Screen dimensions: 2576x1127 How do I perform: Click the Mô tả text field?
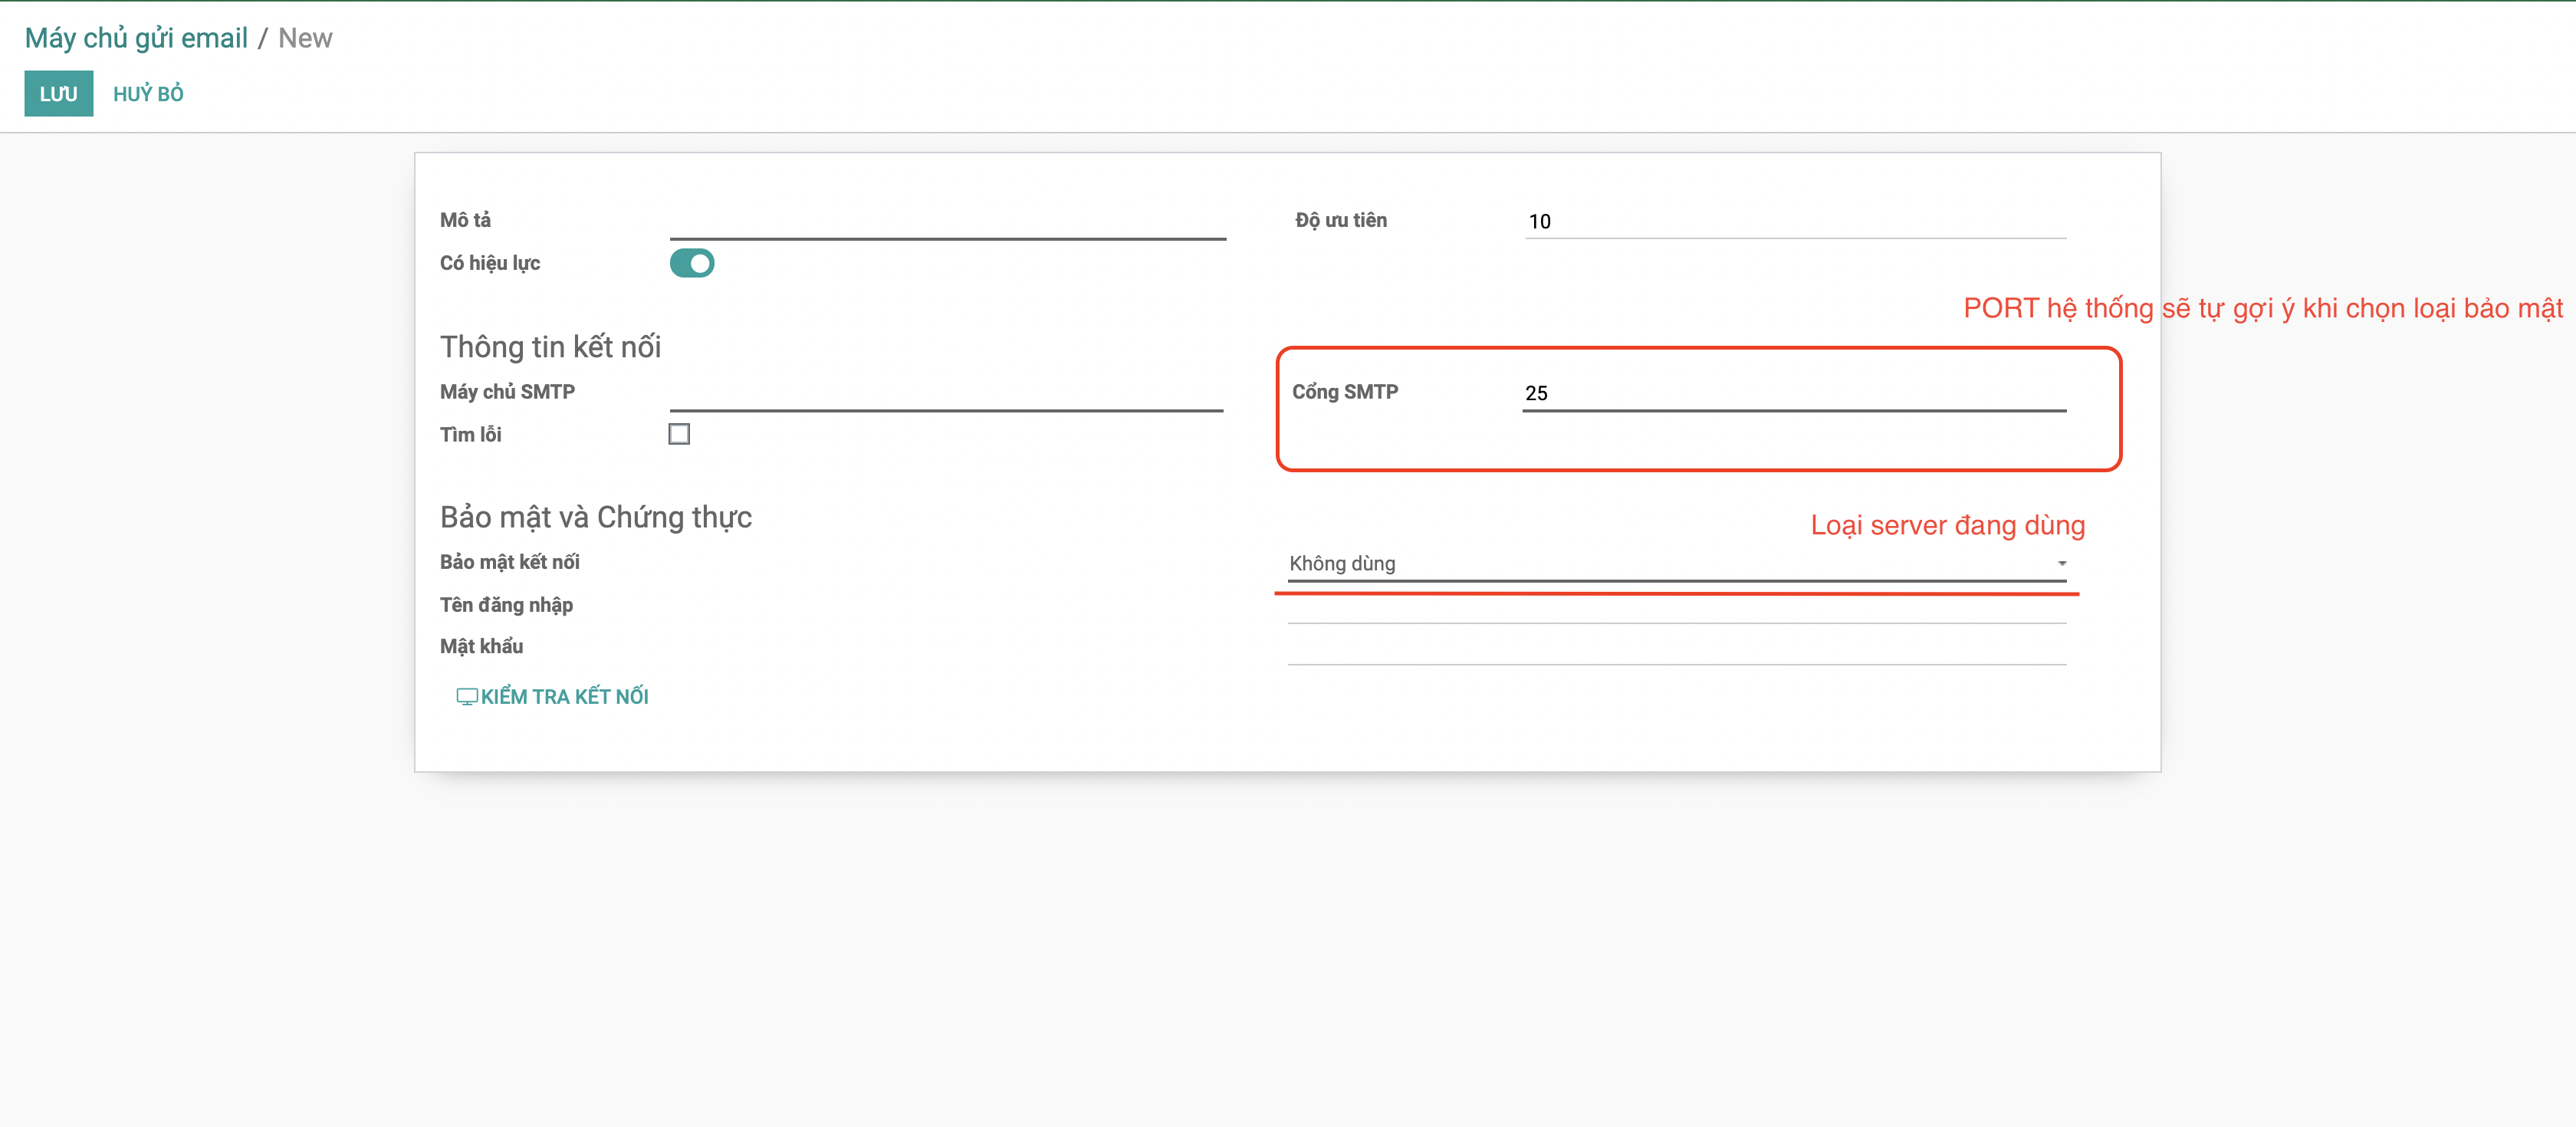point(947,222)
